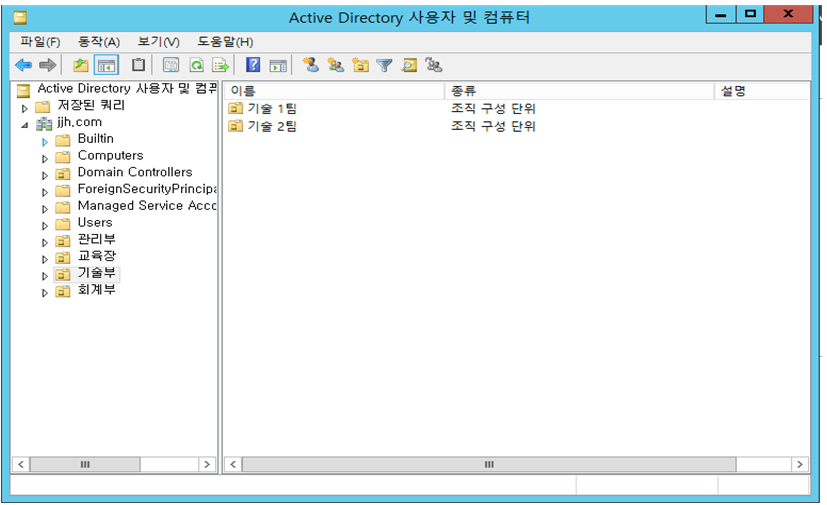827x505 pixels.
Task: Click the folder icon of 기술 1팀 row
Action: (x=235, y=109)
